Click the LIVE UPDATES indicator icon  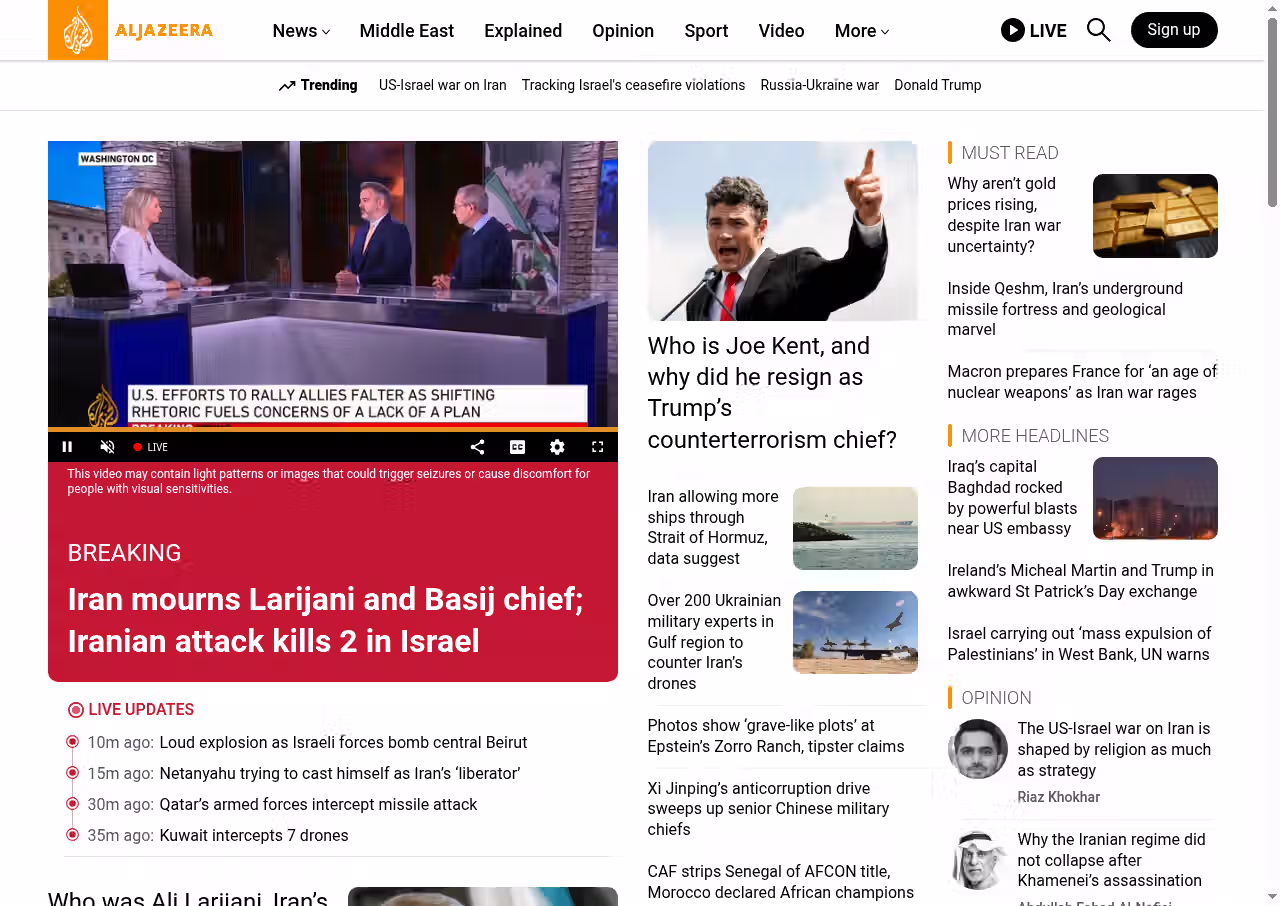[x=76, y=710]
